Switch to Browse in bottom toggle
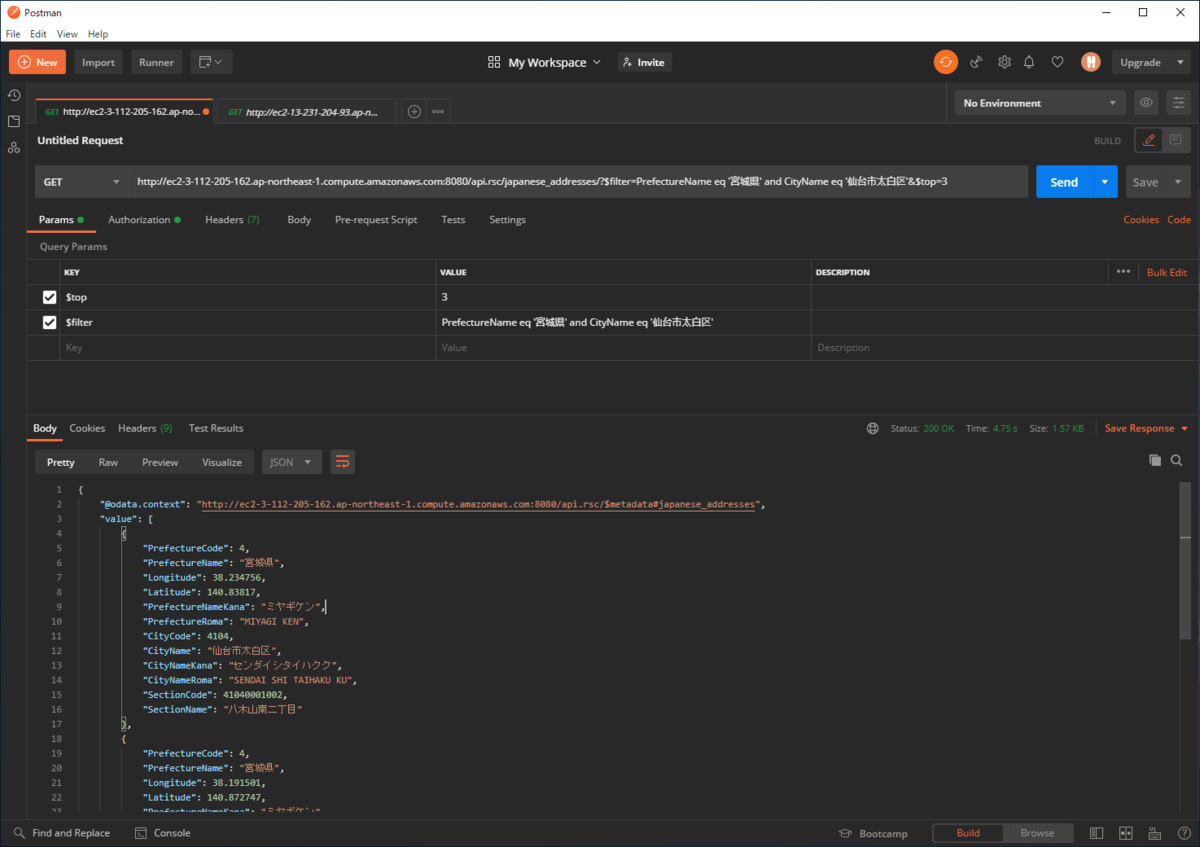The image size is (1200, 847). click(1037, 833)
